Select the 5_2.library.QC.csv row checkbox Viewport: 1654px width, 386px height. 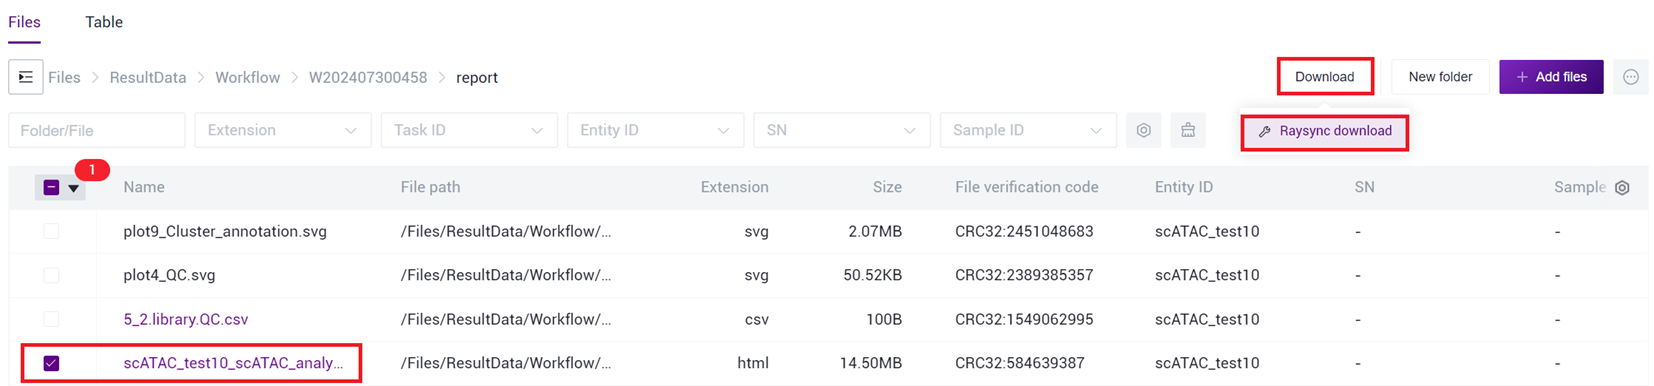(51, 319)
